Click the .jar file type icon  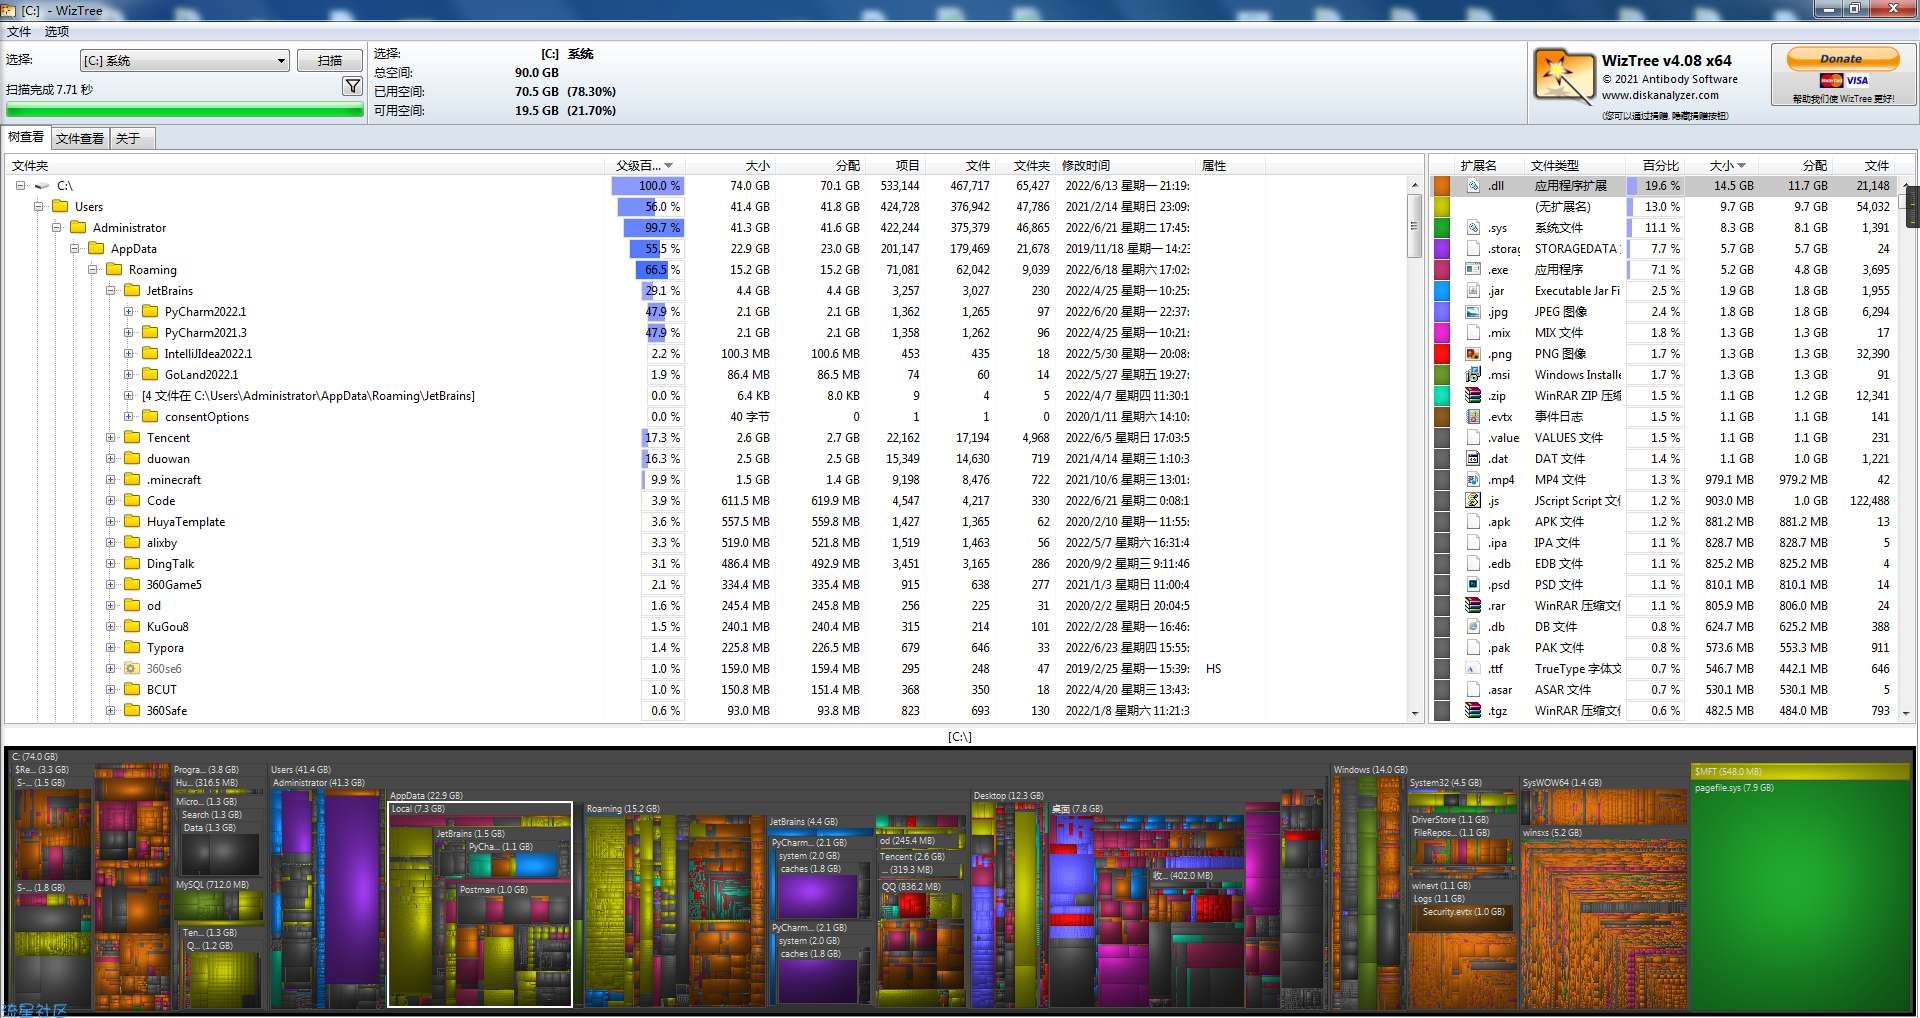coord(1473,291)
